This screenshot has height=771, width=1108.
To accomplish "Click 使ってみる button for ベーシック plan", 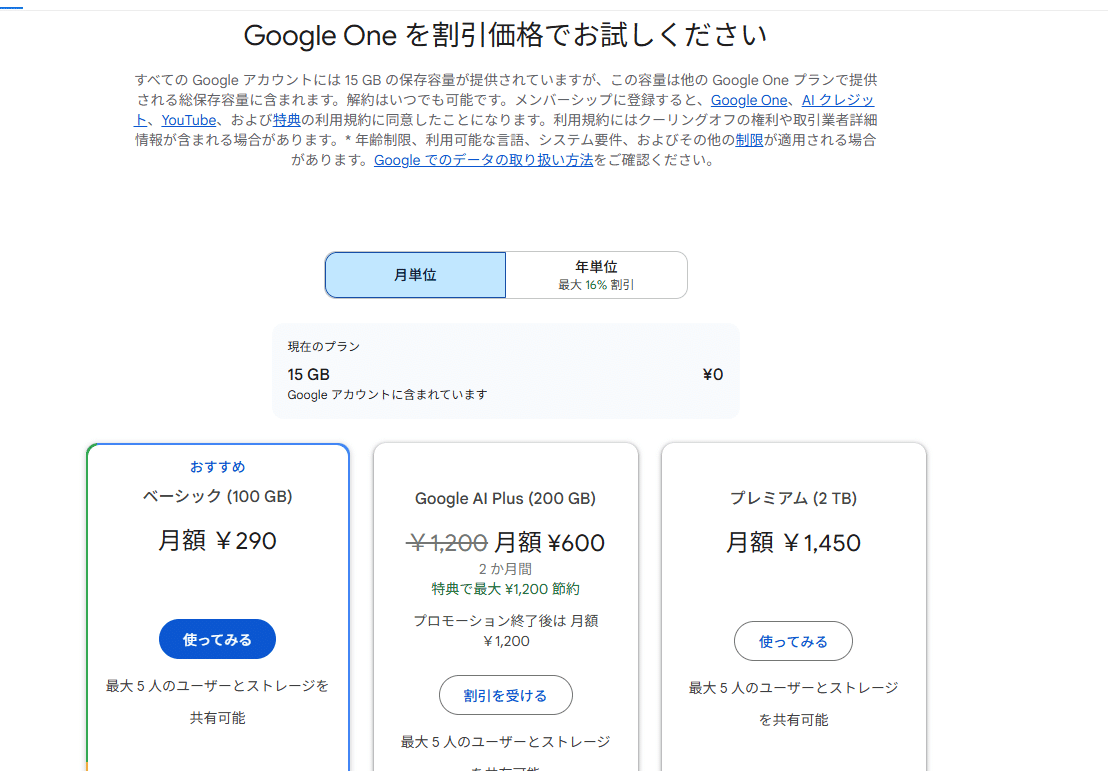I will tap(217, 640).
